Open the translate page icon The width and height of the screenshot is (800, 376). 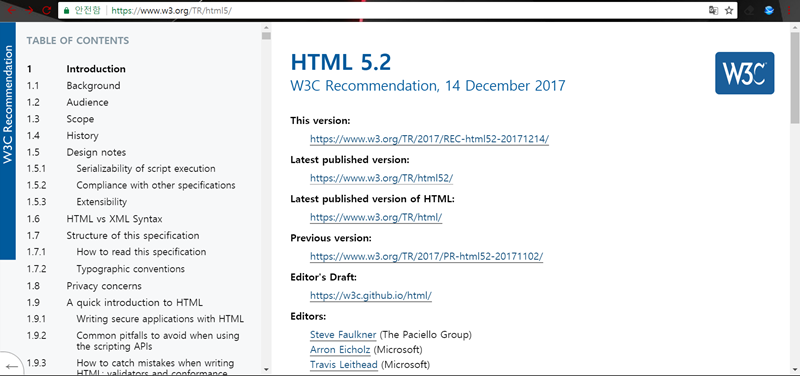(713, 10)
